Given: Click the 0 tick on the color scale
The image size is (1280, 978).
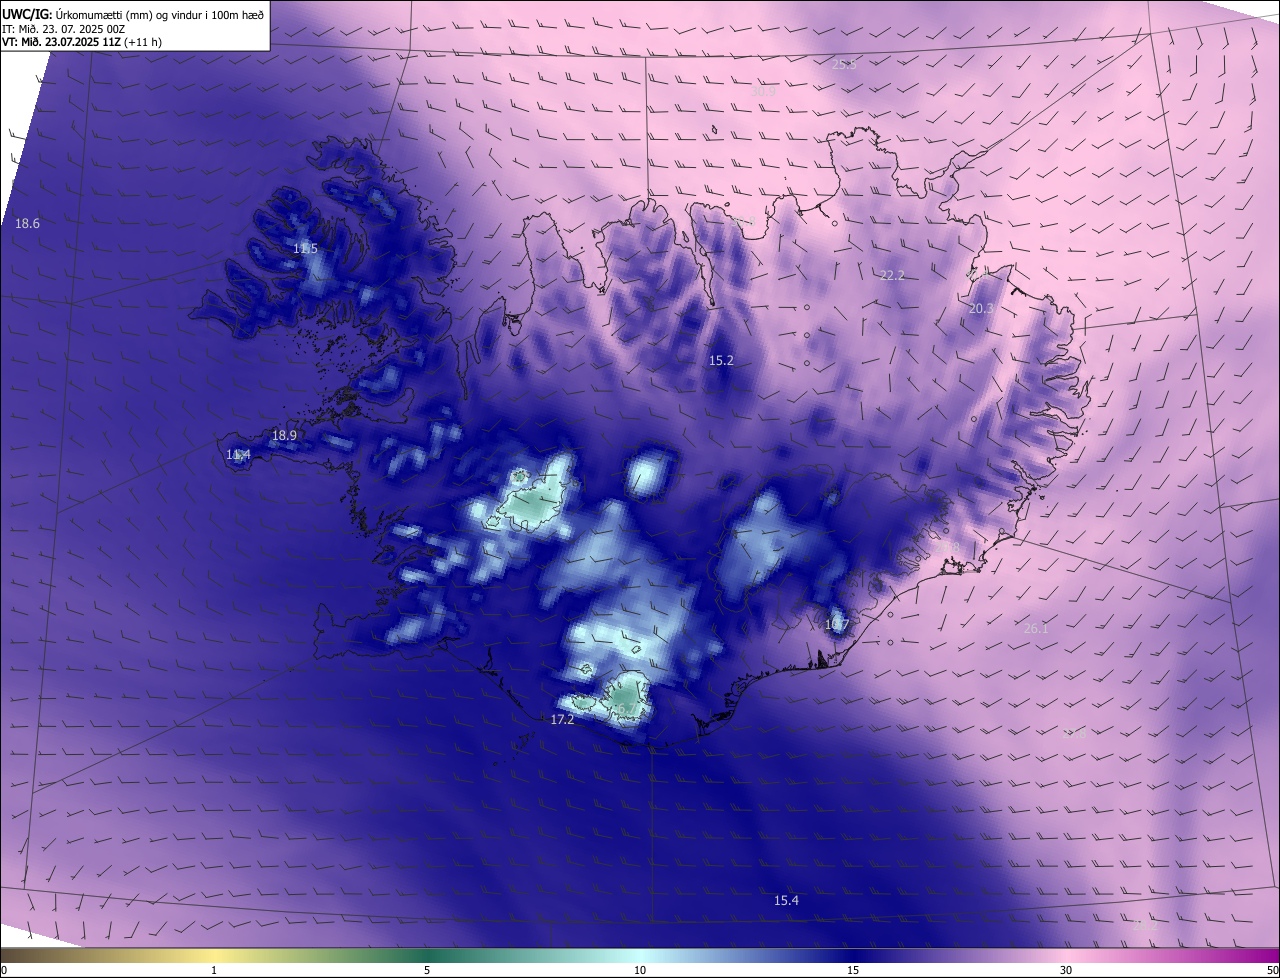Looking at the screenshot, I should 4,970.
